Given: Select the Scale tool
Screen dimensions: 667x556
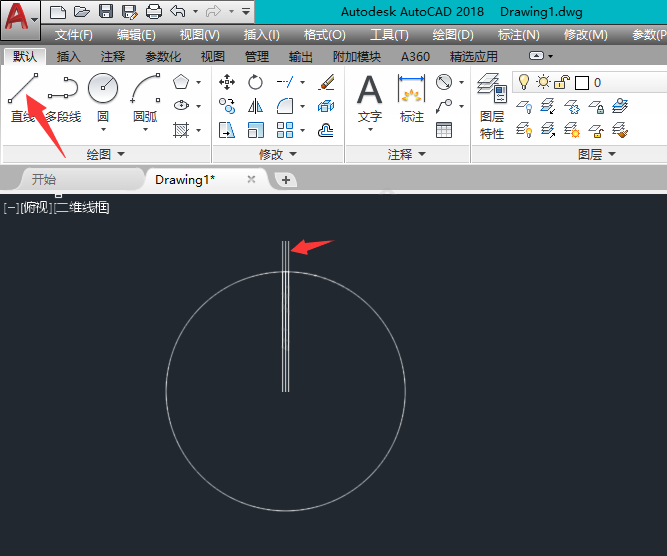Looking at the screenshot, I should click(255, 130).
